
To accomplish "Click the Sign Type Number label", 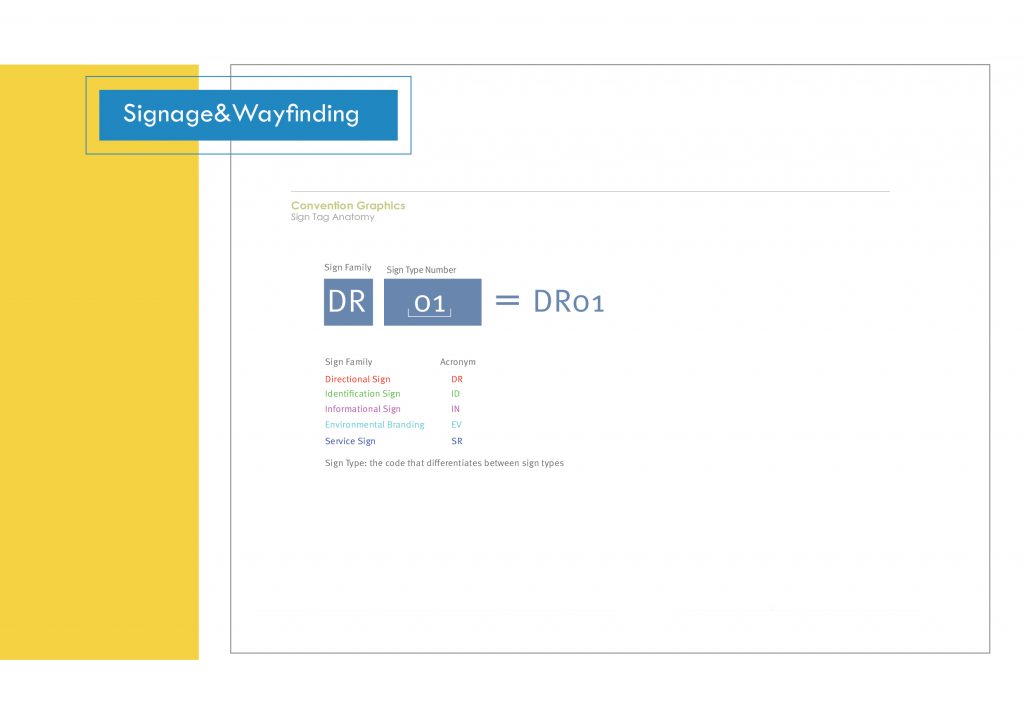I will 421,270.
